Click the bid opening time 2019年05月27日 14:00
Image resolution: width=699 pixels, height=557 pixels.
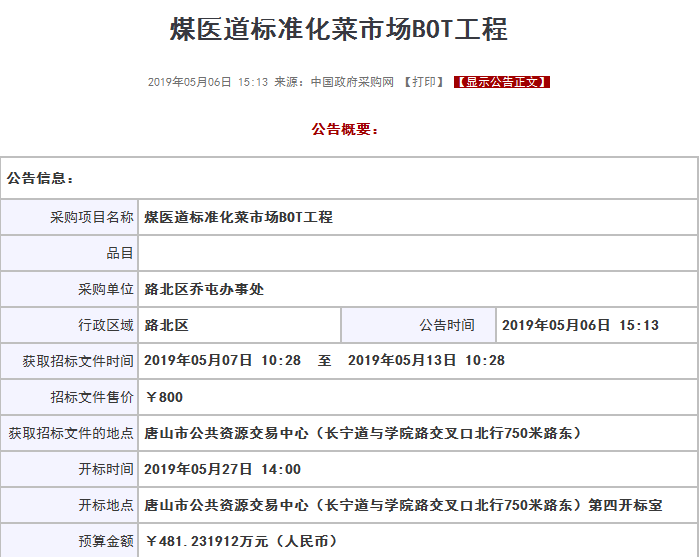(222, 469)
